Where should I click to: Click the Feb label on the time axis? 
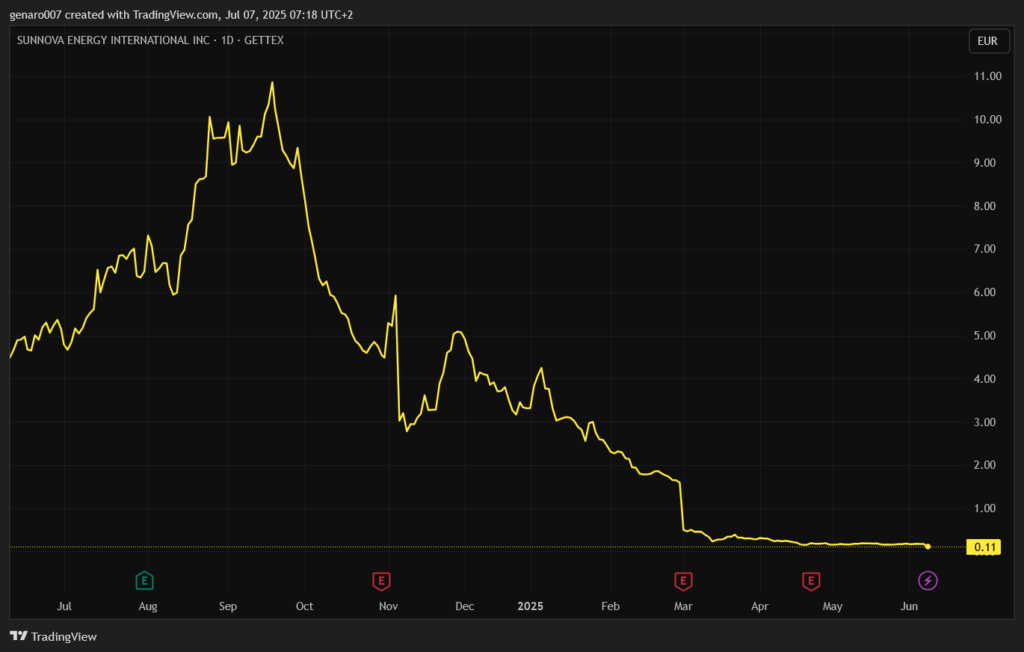pos(610,606)
